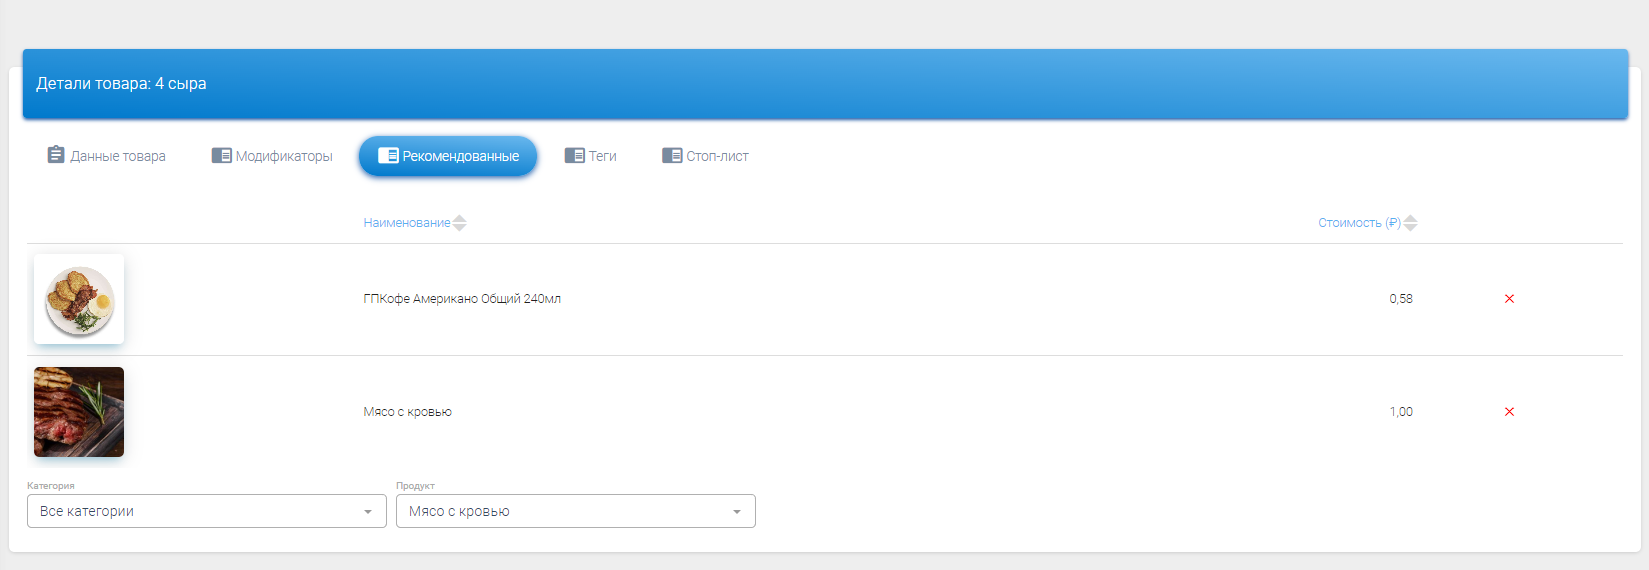
Task: Open the Данные товара tab
Action: (x=117, y=156)
